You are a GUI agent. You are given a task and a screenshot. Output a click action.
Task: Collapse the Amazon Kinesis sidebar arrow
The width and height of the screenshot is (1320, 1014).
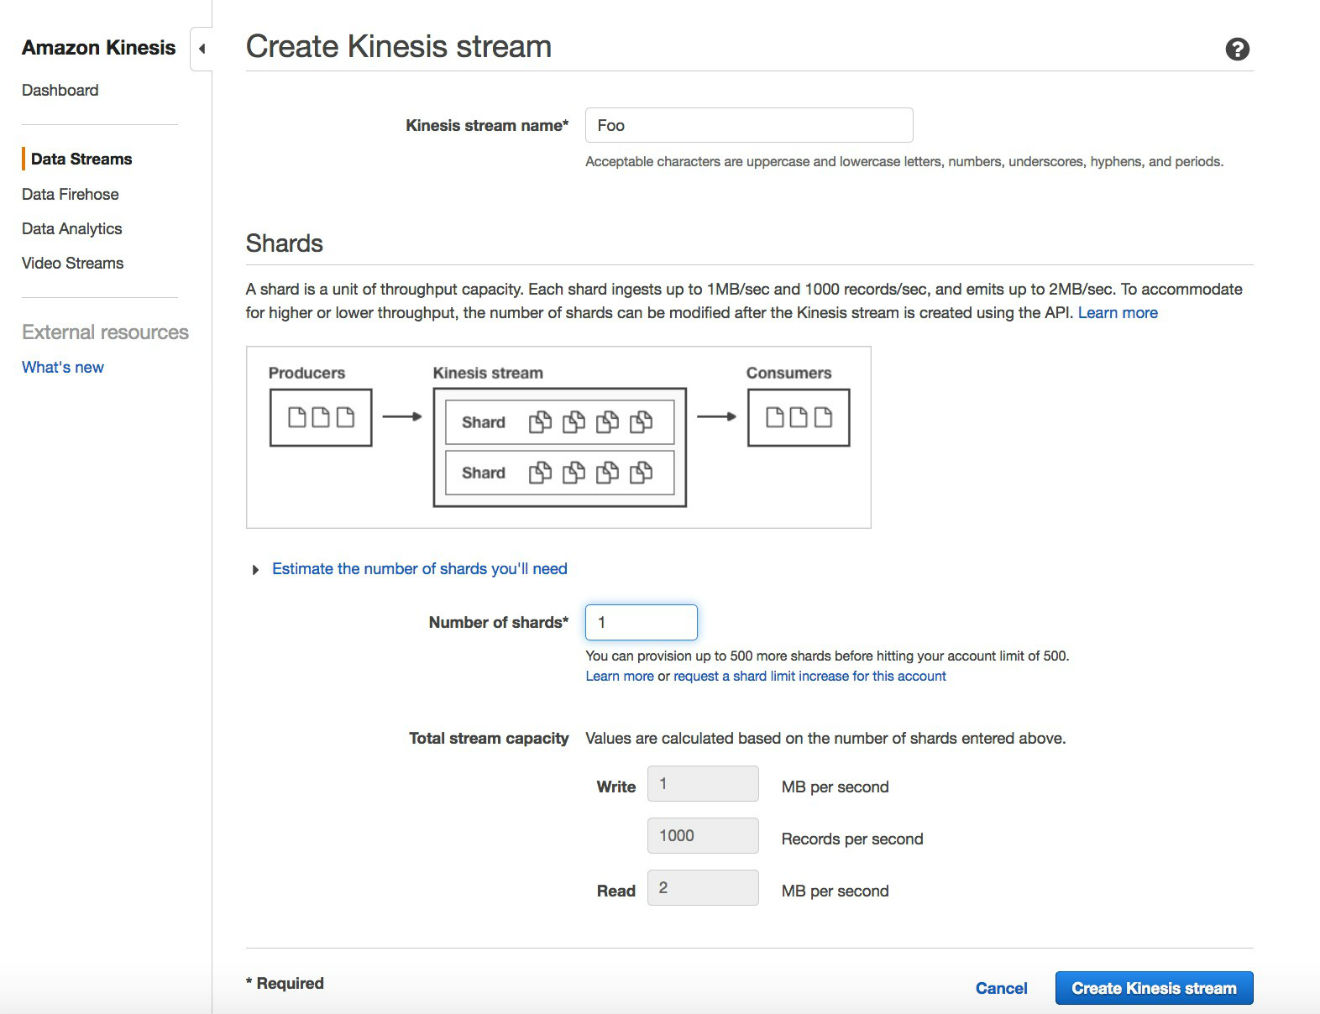point(202,48)
